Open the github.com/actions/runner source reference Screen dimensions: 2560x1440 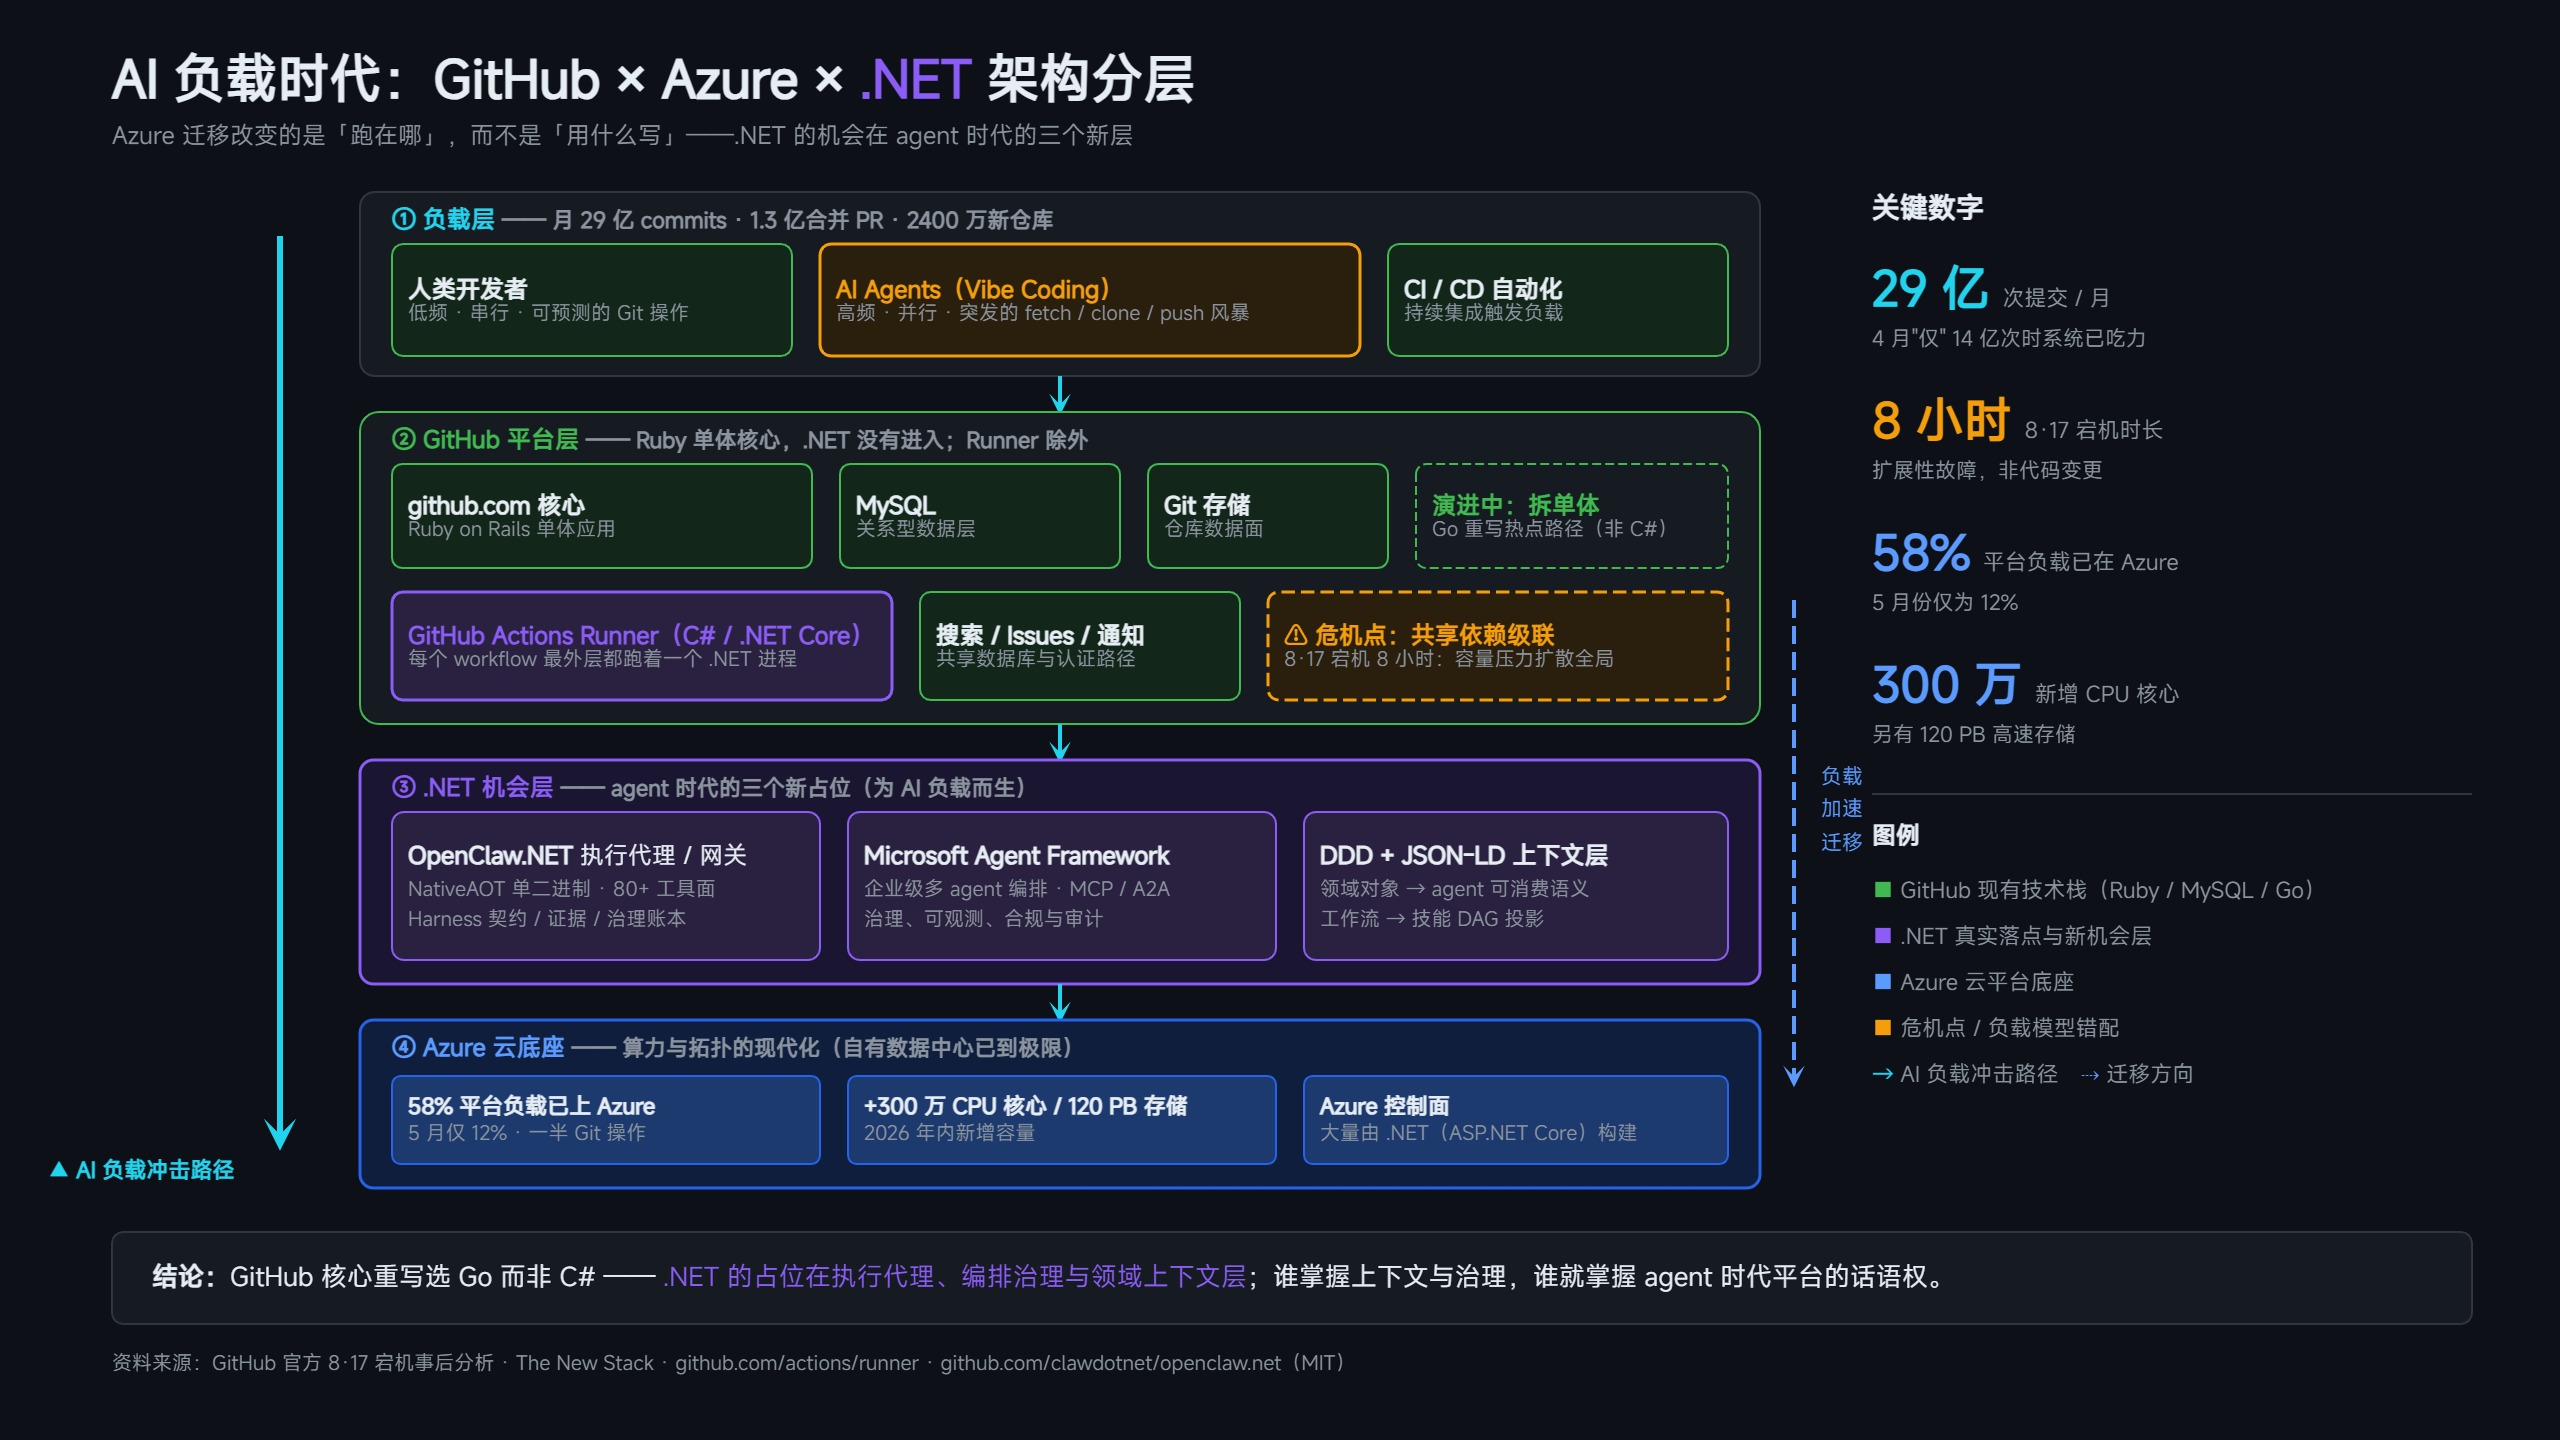796,1363
